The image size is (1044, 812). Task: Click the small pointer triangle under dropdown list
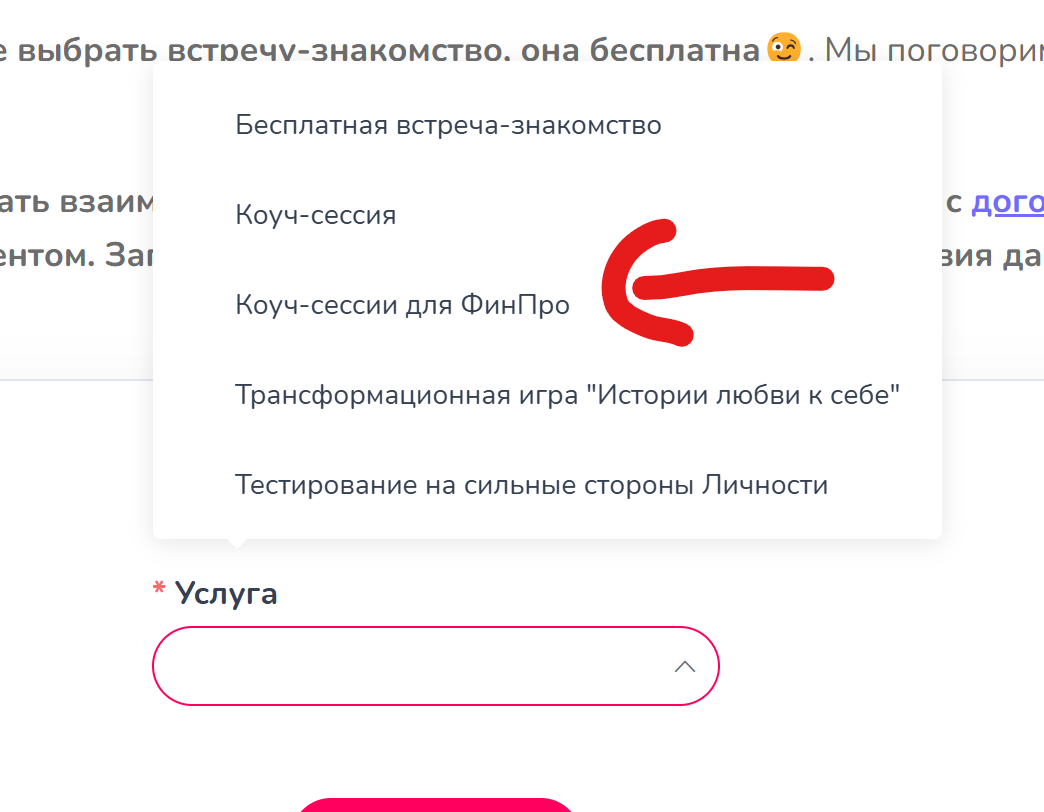tap(236, 543)
